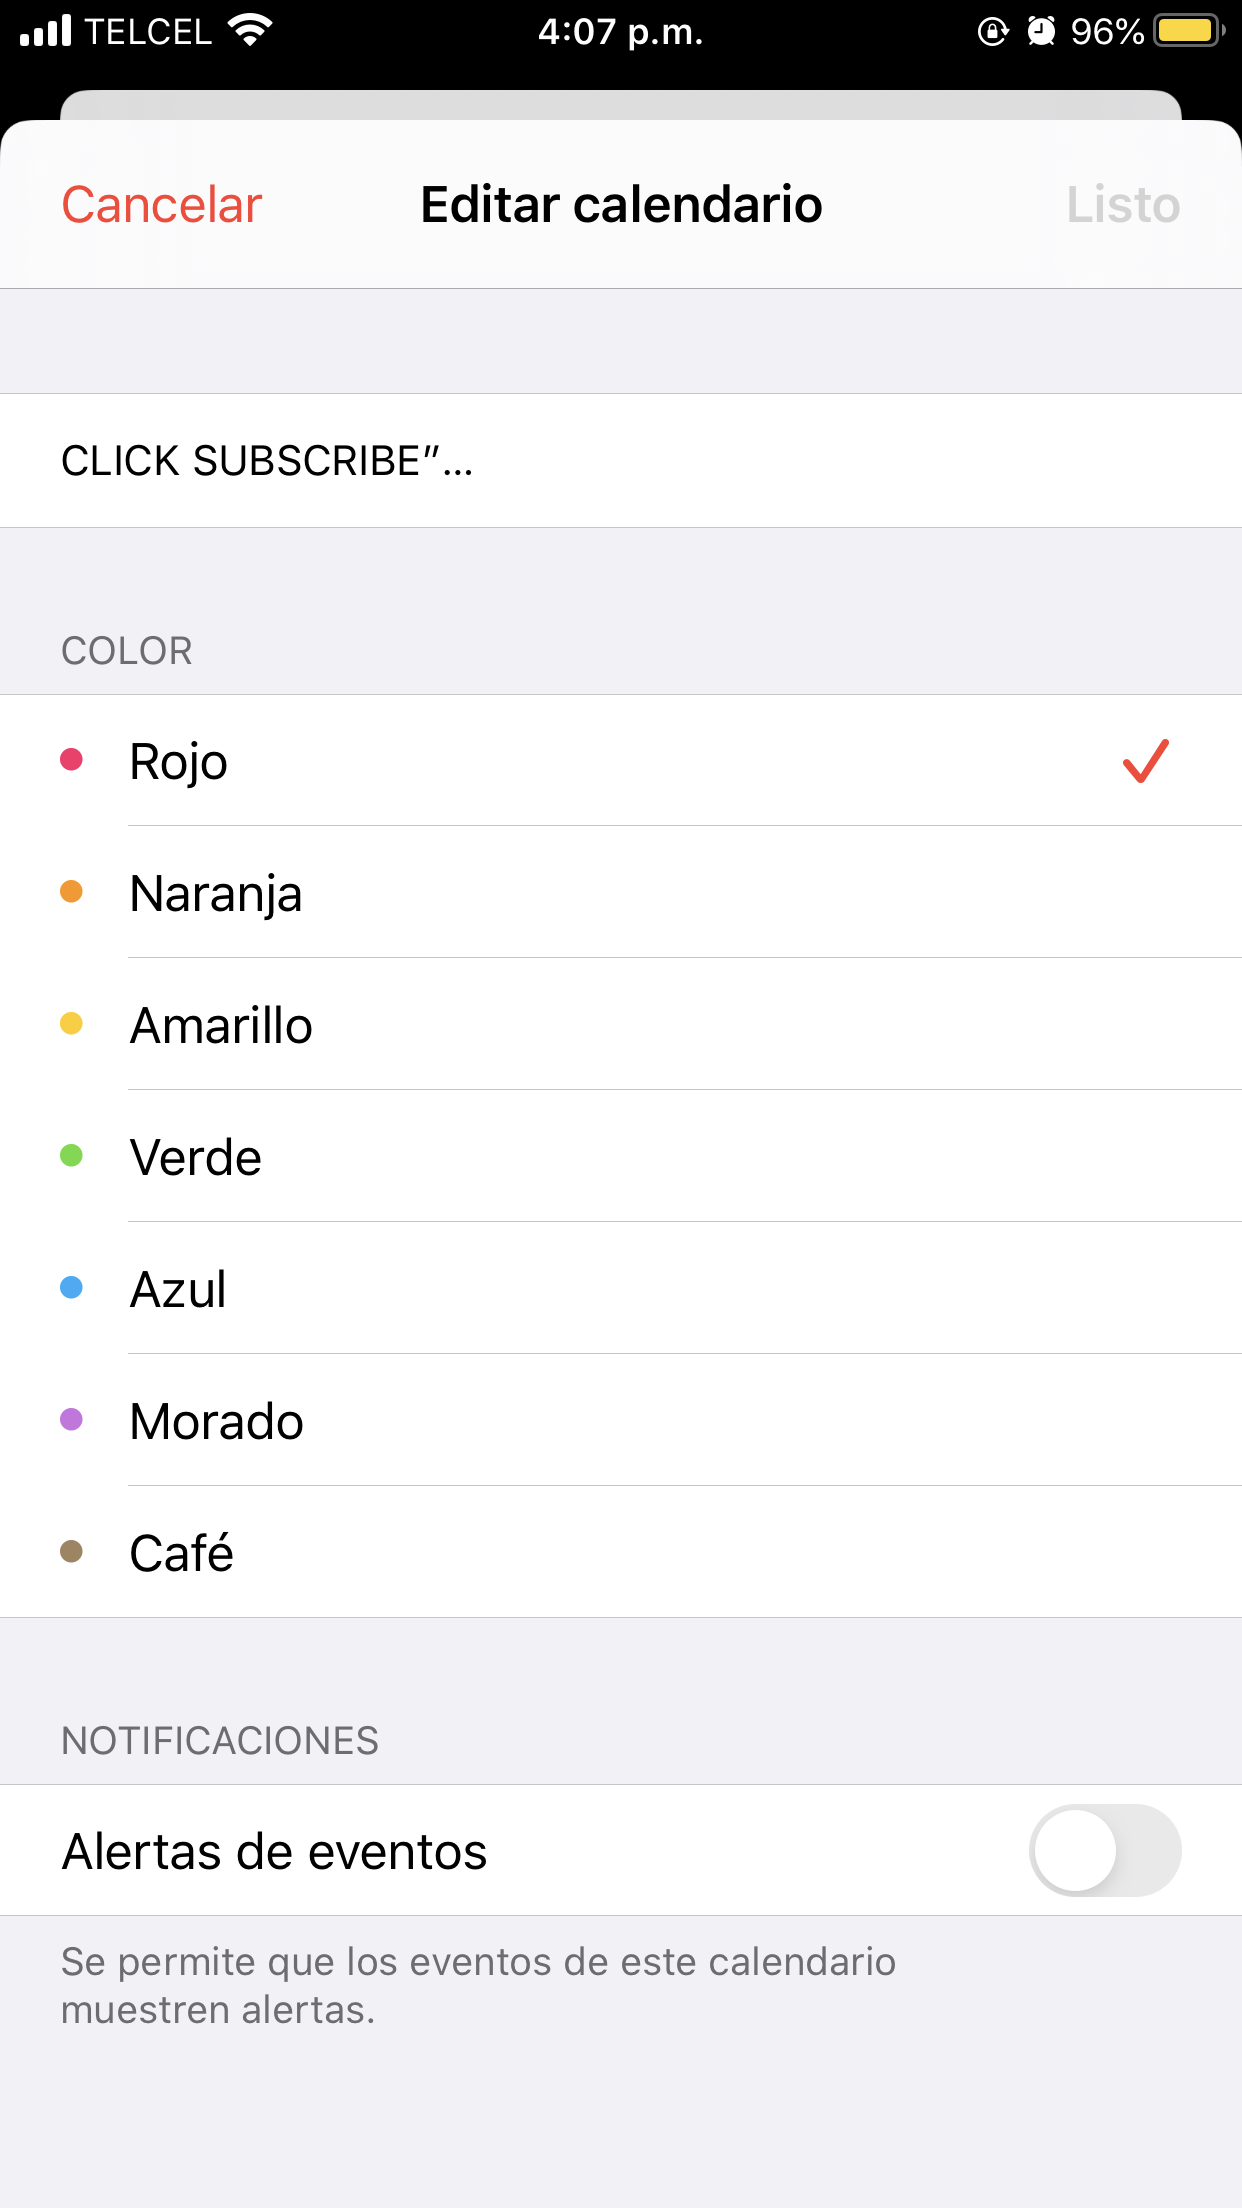1242x2208 pixels.
Task: Choose the Azul color option
Action: (620, 1289)
